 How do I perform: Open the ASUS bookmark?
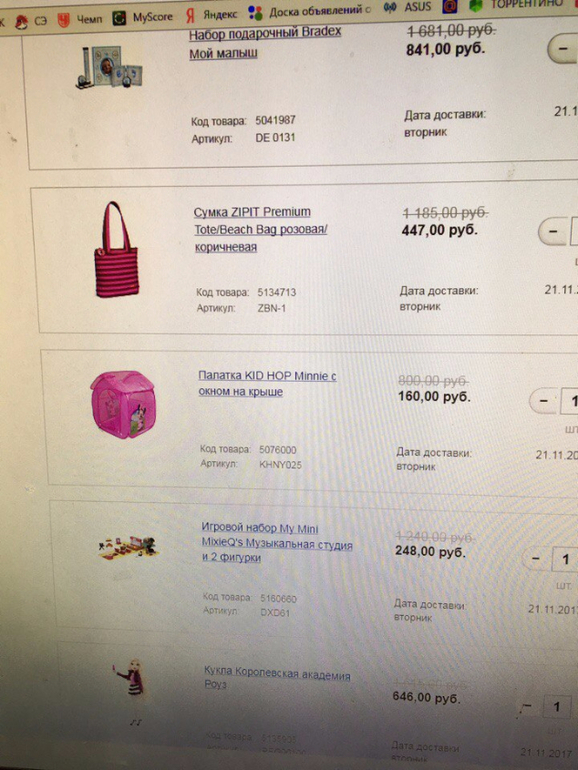[x=407, y=7]
